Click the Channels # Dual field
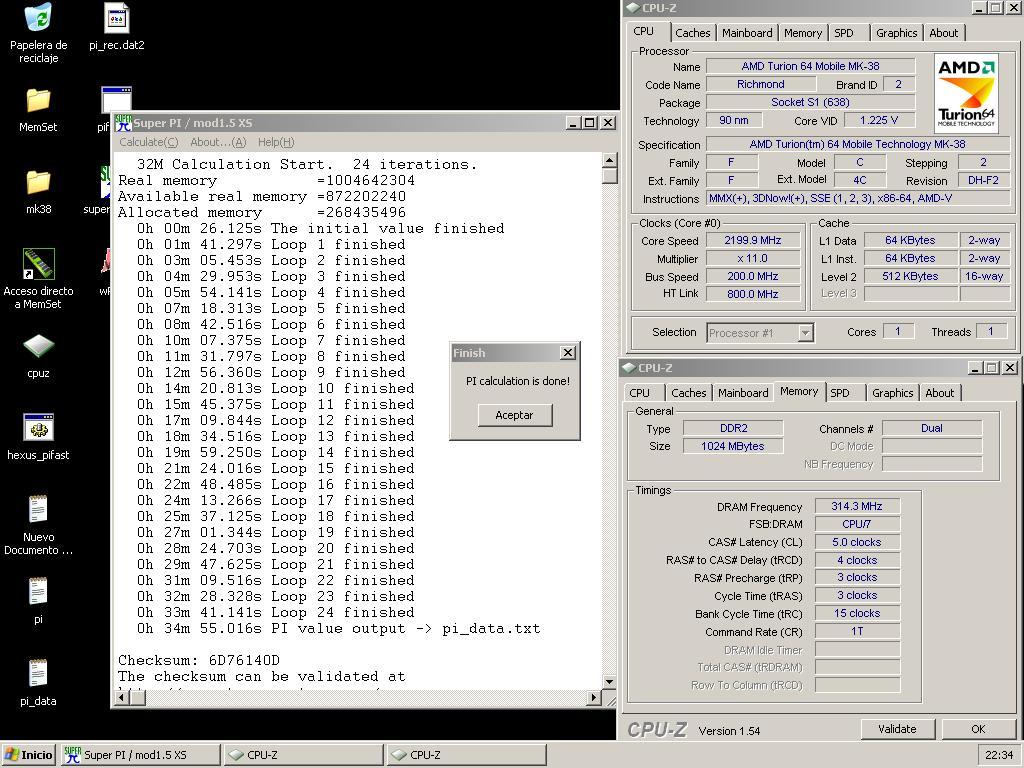 click(932, 428)
